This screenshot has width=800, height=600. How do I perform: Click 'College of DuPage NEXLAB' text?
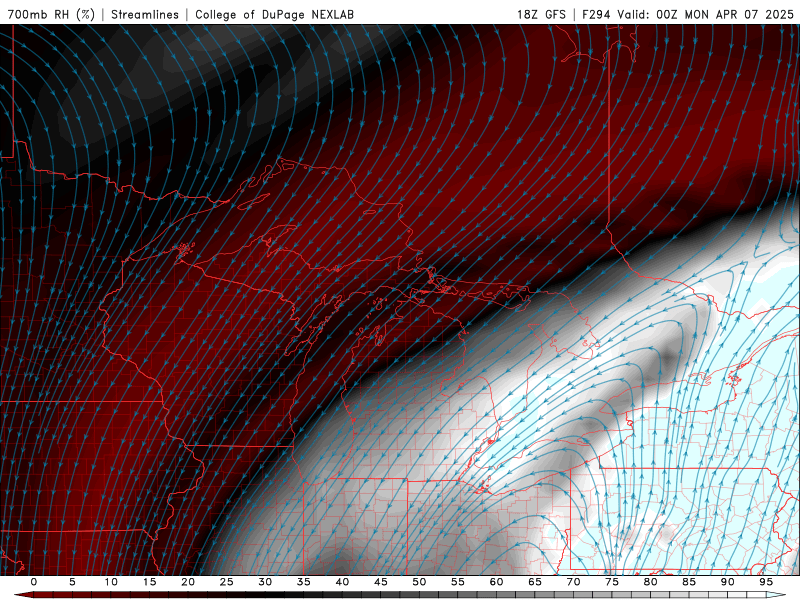pos(274,14)
